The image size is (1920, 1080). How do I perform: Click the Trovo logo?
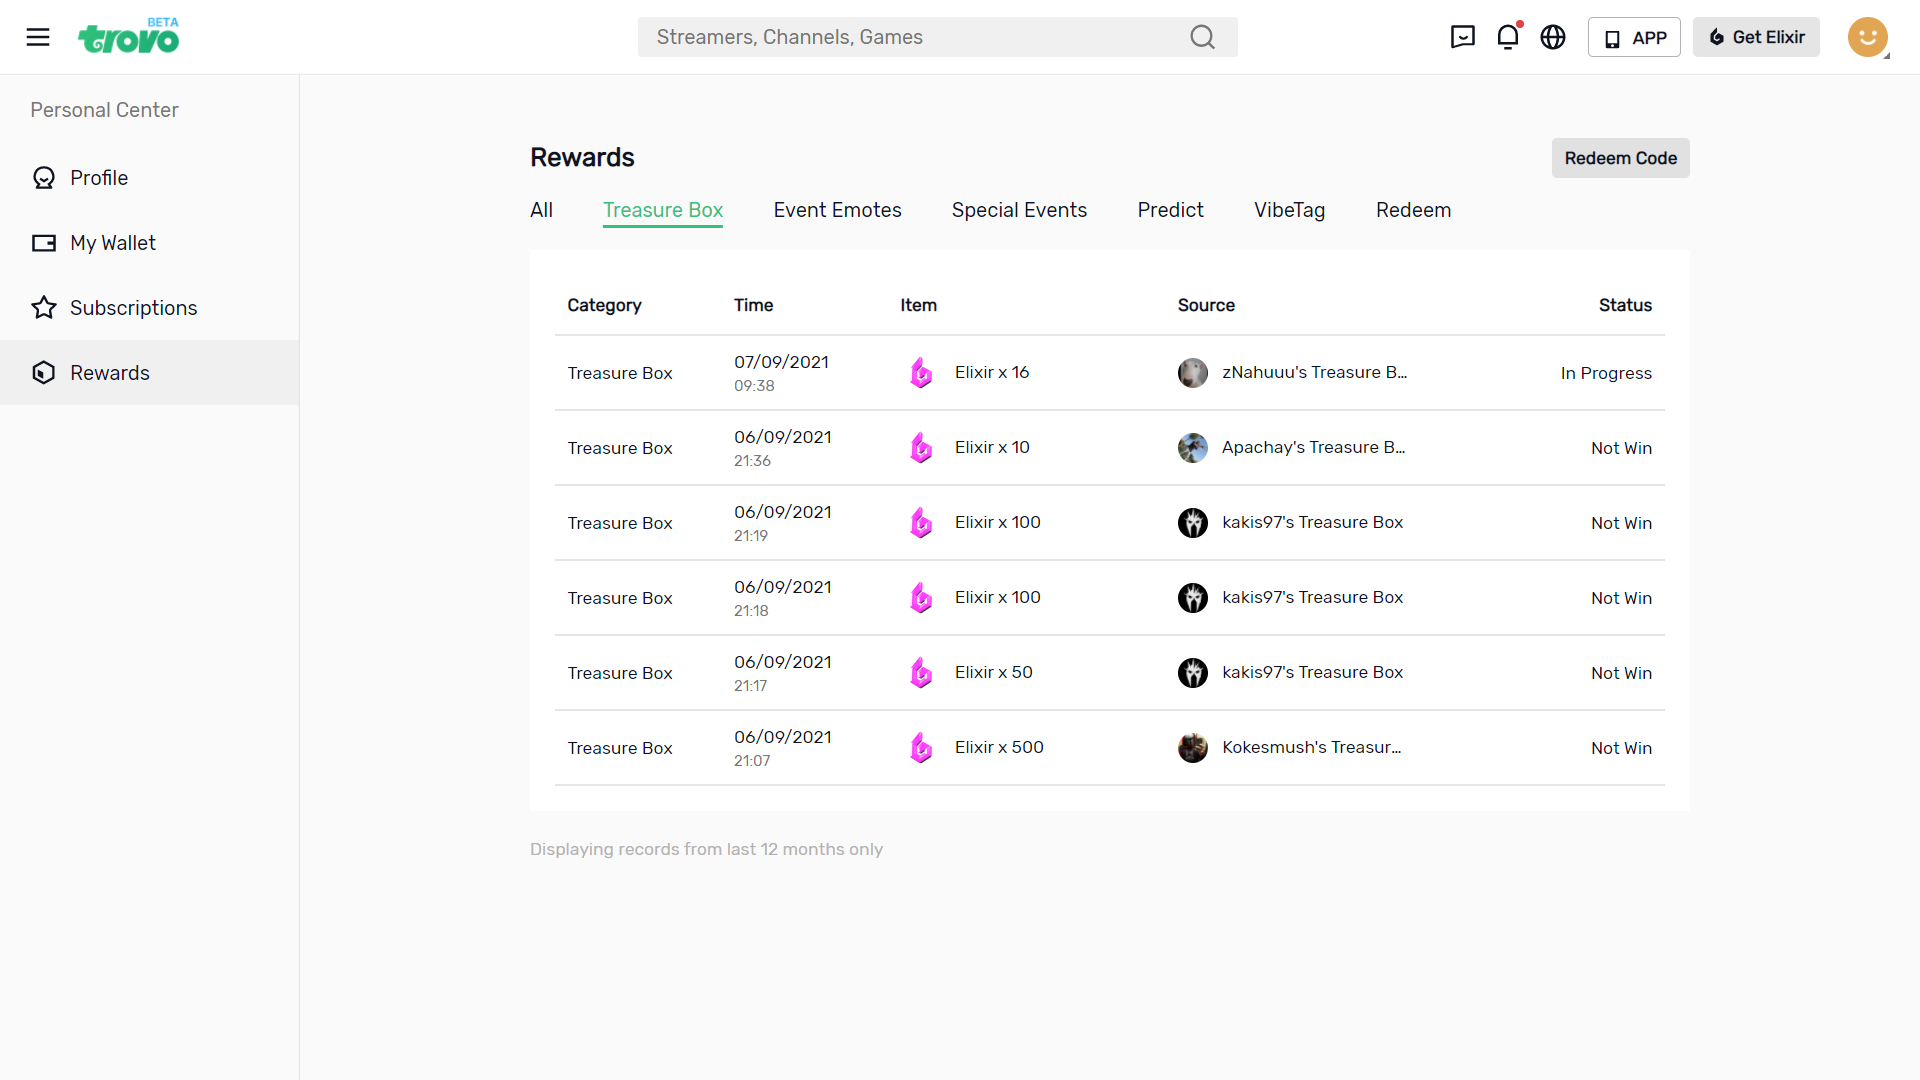point(129,38)
